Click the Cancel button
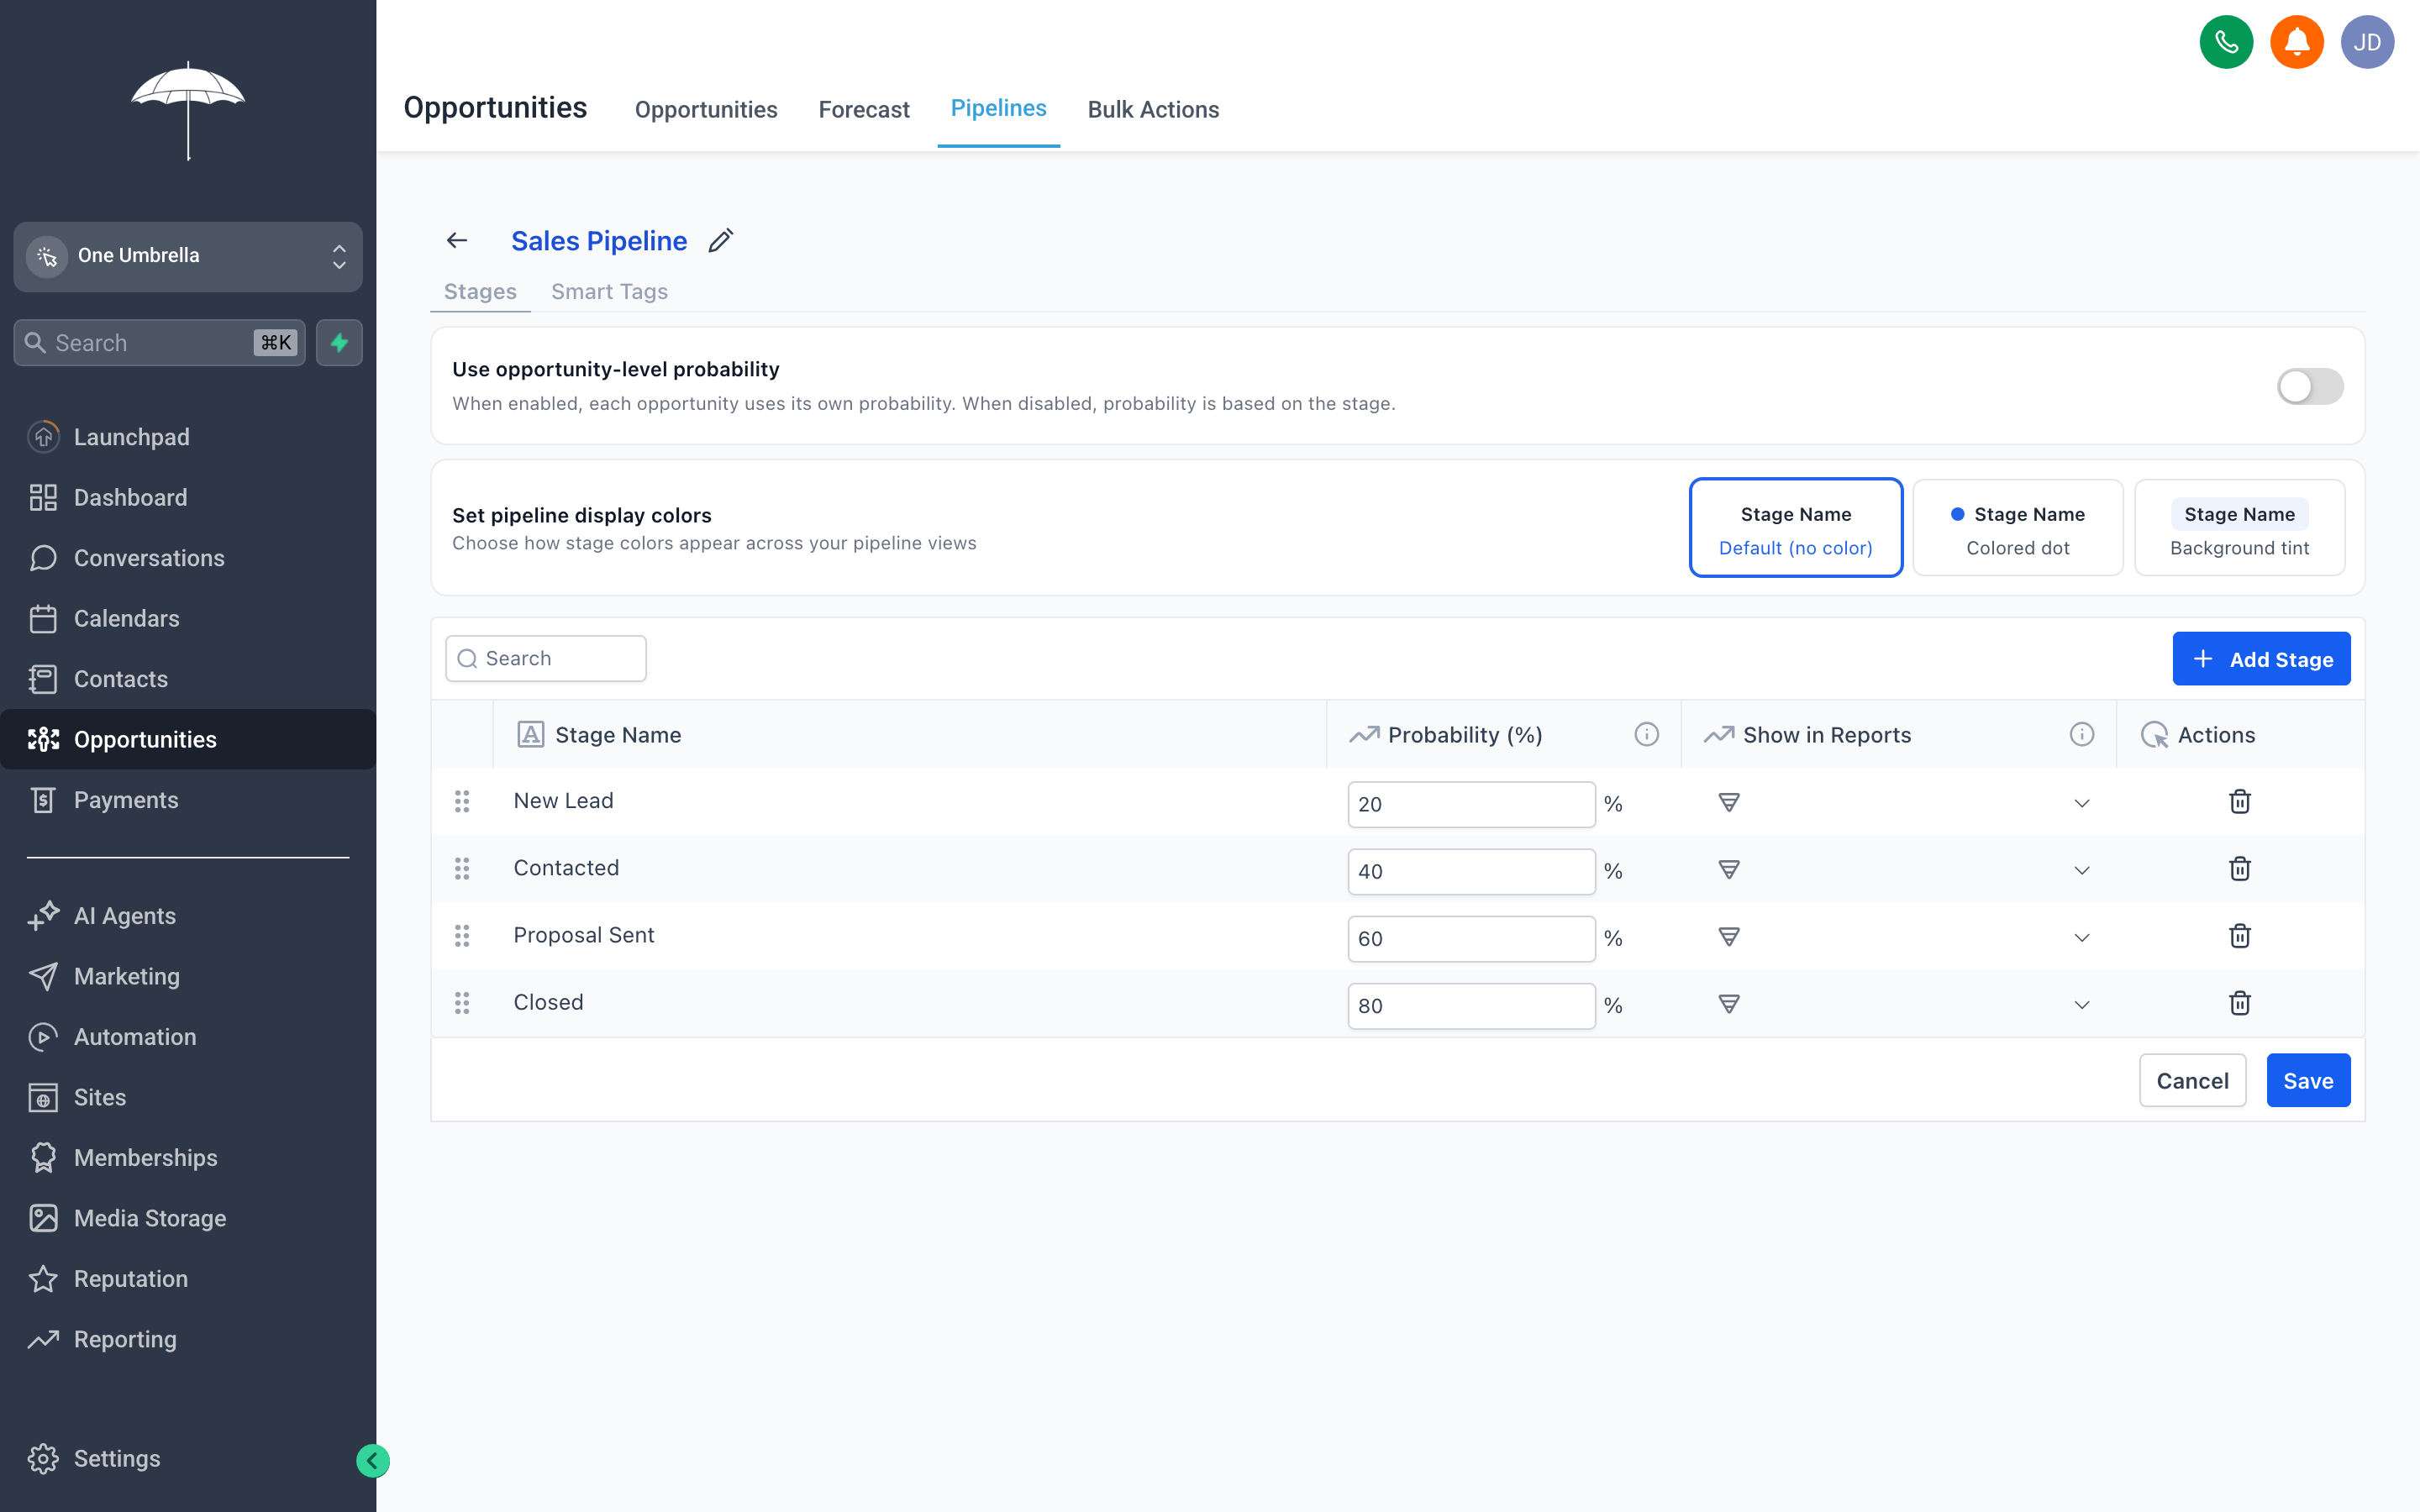Image resolution: width=2420 pixels, height=1512 pixels. (x=2192, y=1080)
